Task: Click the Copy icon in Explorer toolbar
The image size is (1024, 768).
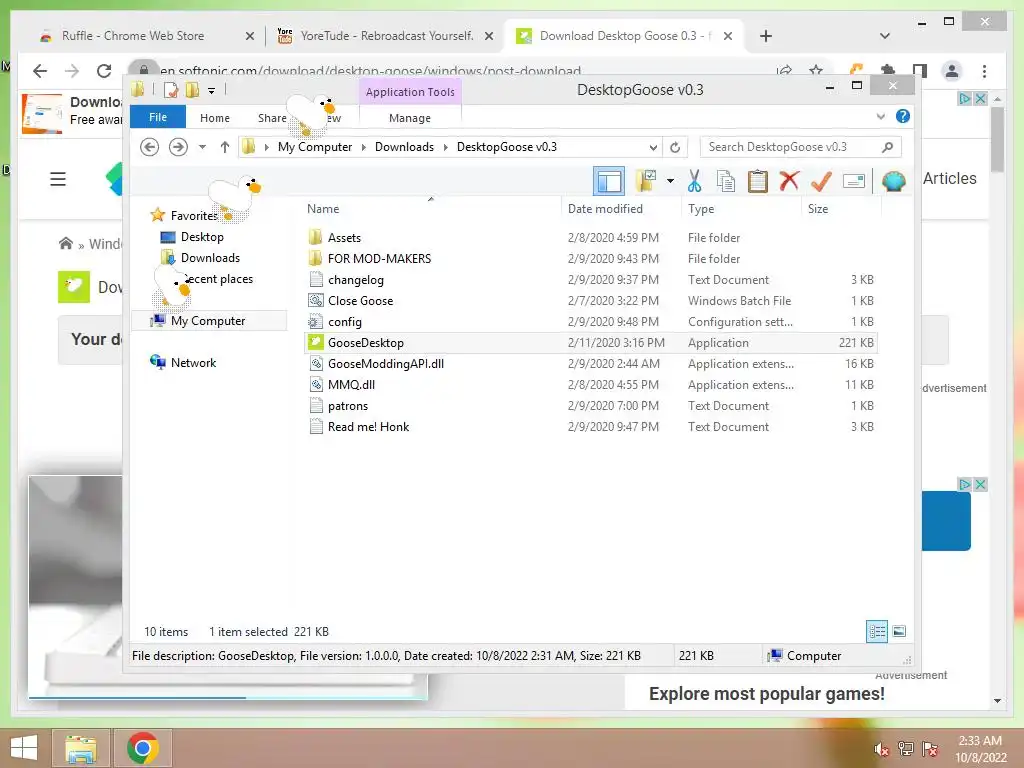Action: [x=726, y=181]
